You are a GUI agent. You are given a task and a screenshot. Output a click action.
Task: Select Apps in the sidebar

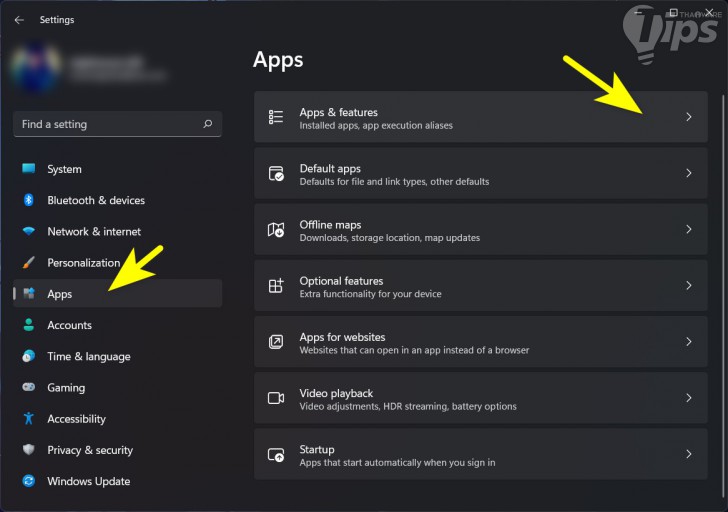[x=117, y=293]
